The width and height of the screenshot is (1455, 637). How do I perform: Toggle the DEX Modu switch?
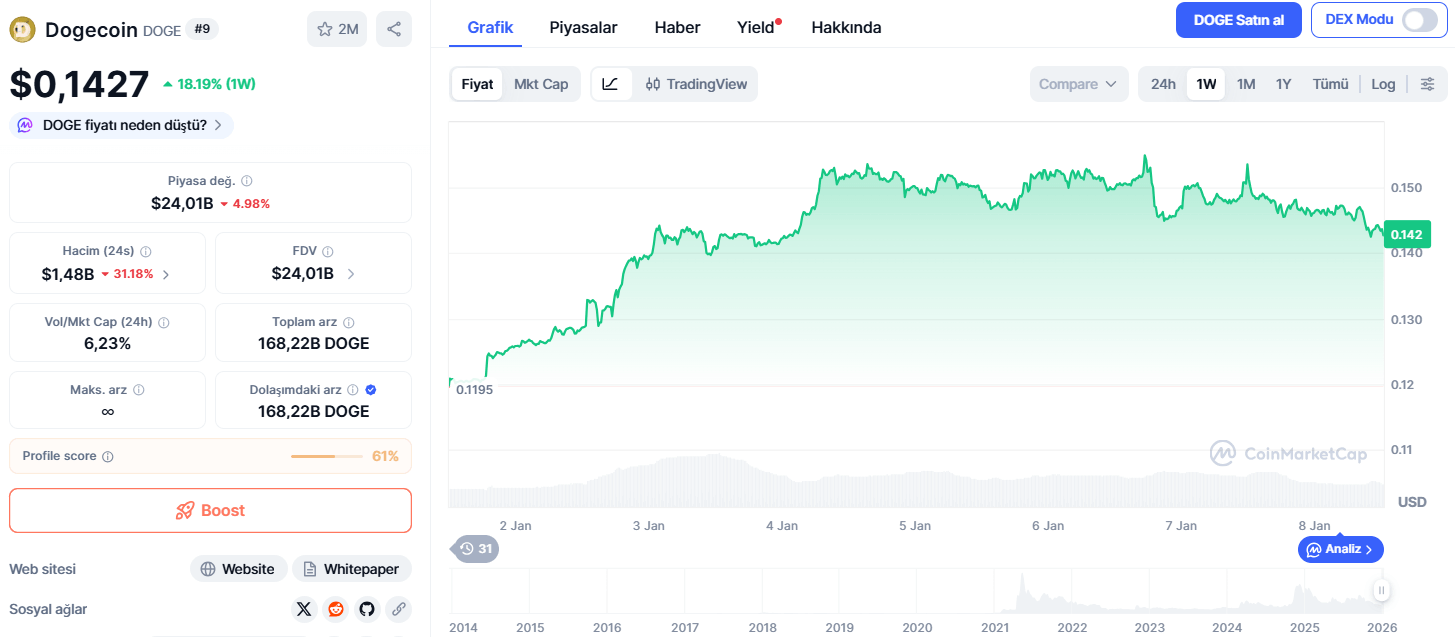click(1419, 20)
